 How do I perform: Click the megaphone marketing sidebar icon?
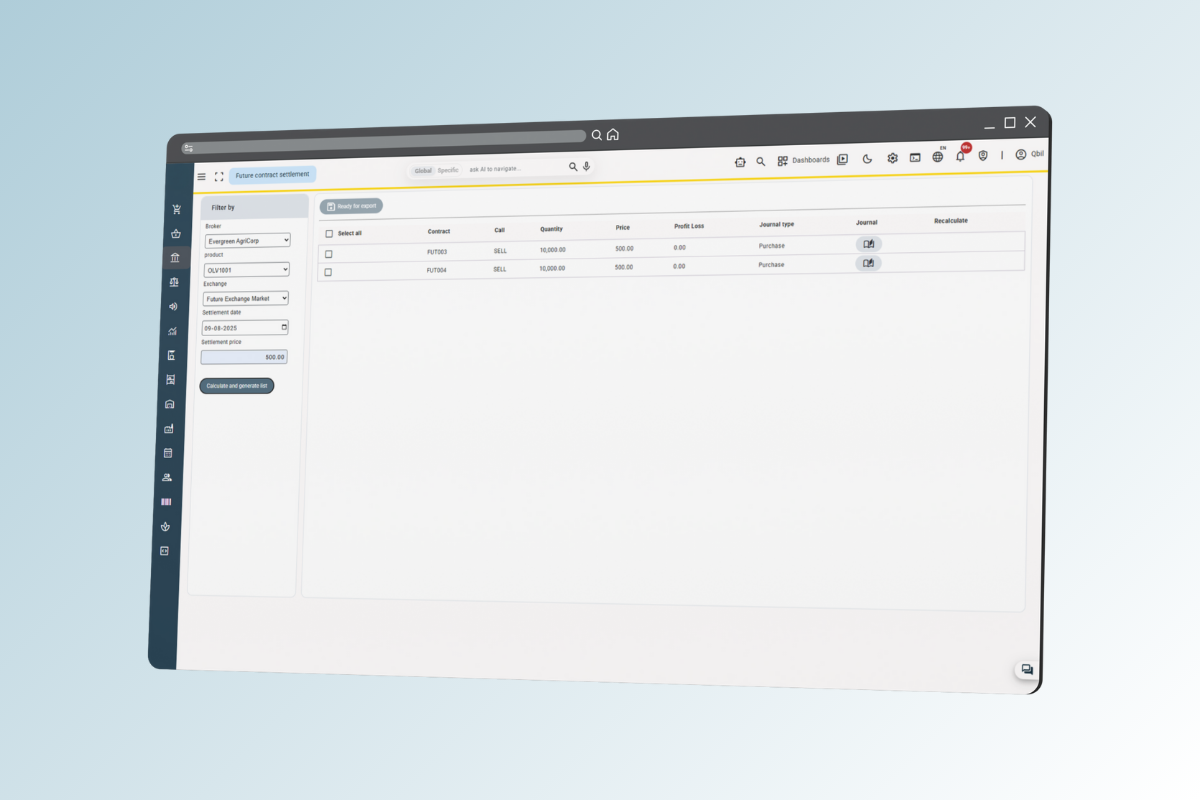(173, 306)
